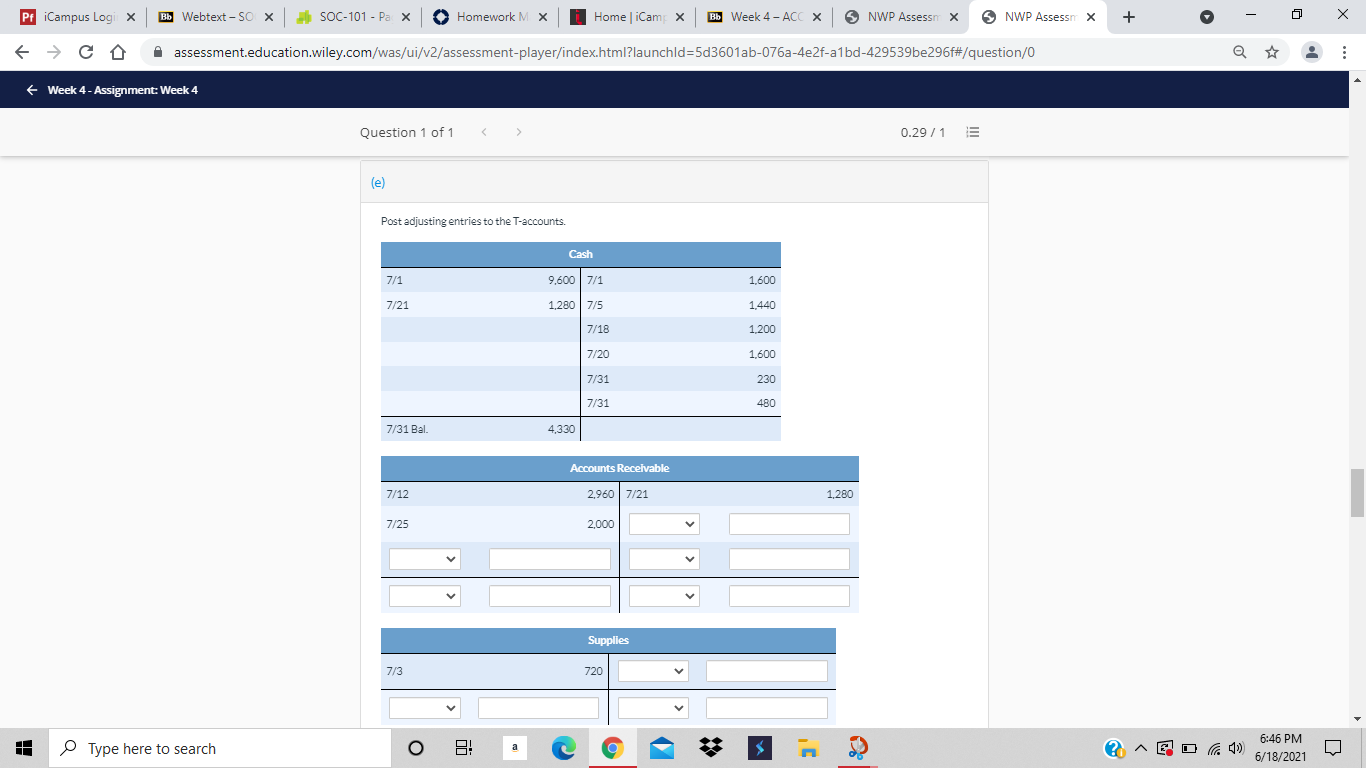The image size is (1366, 768).
Task: Open Wi-Fi network tray icon
Action: coord(1214,749)
